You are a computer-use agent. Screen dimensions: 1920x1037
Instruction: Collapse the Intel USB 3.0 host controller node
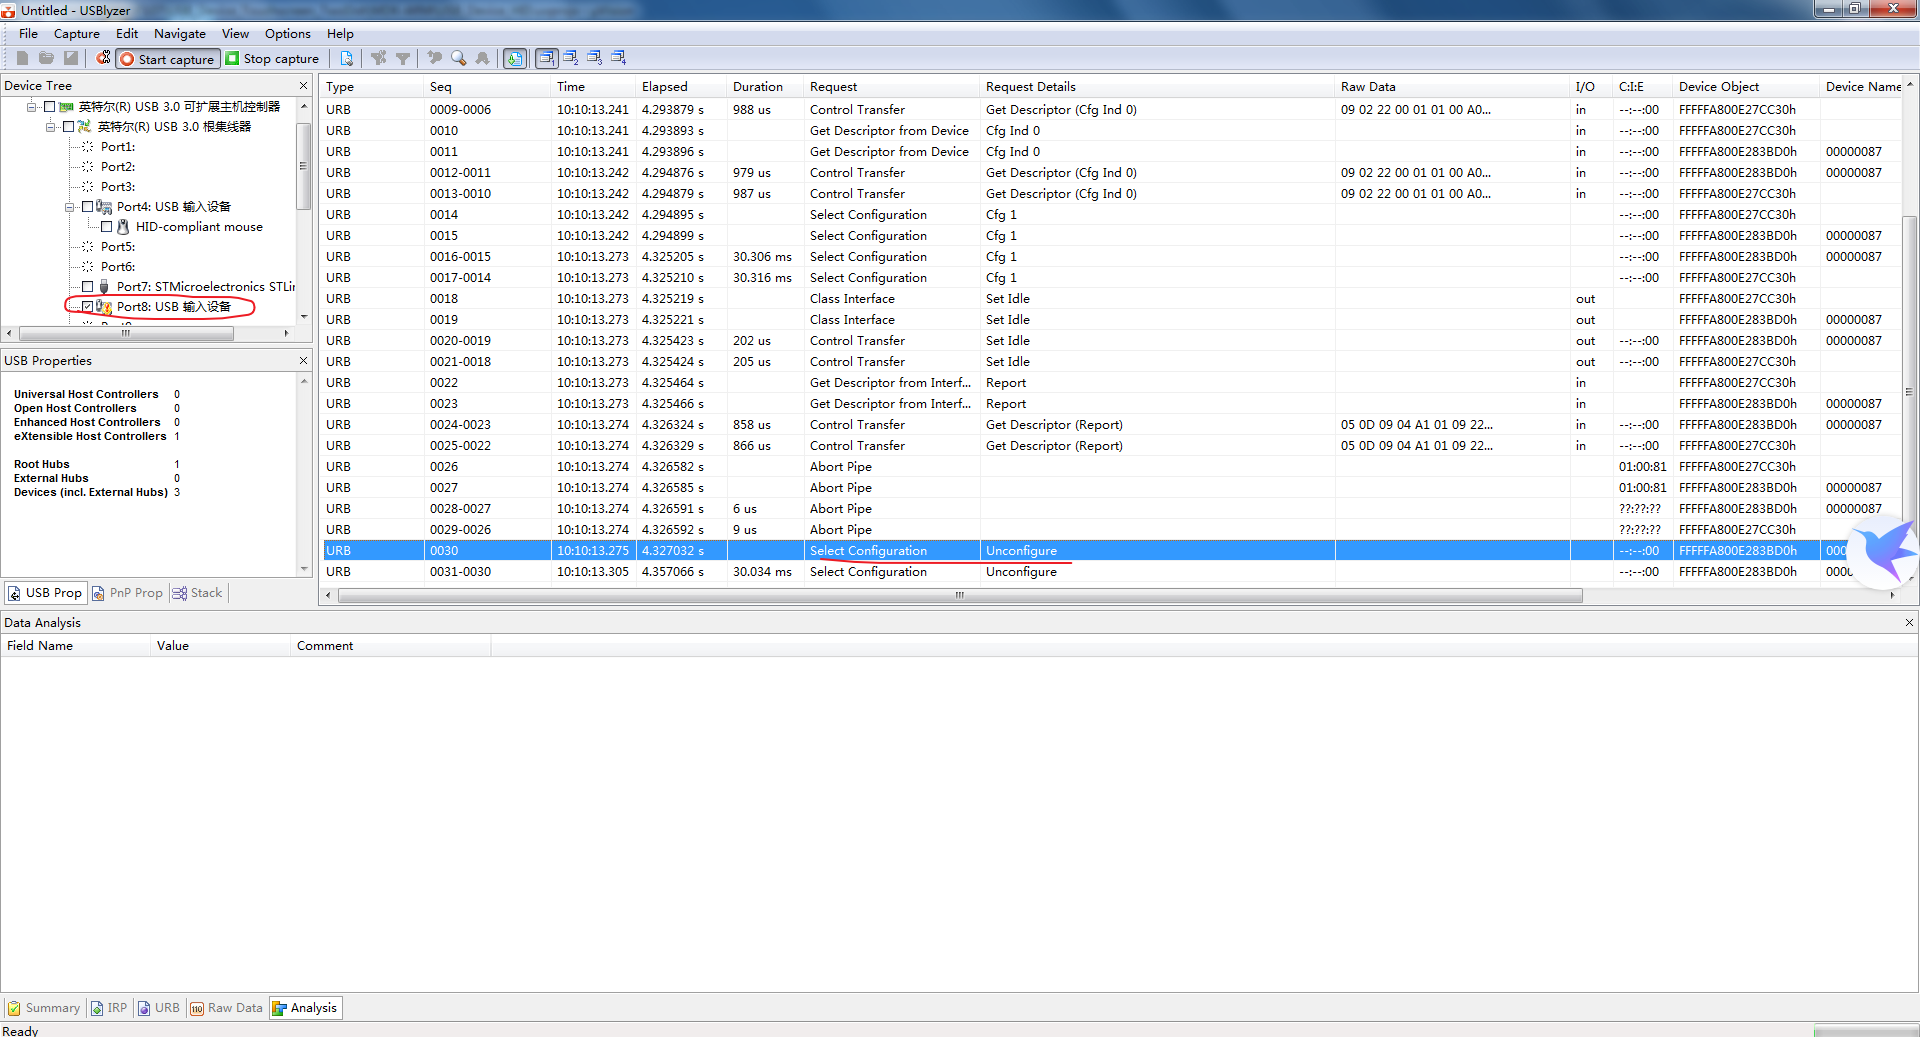[32, 107]
